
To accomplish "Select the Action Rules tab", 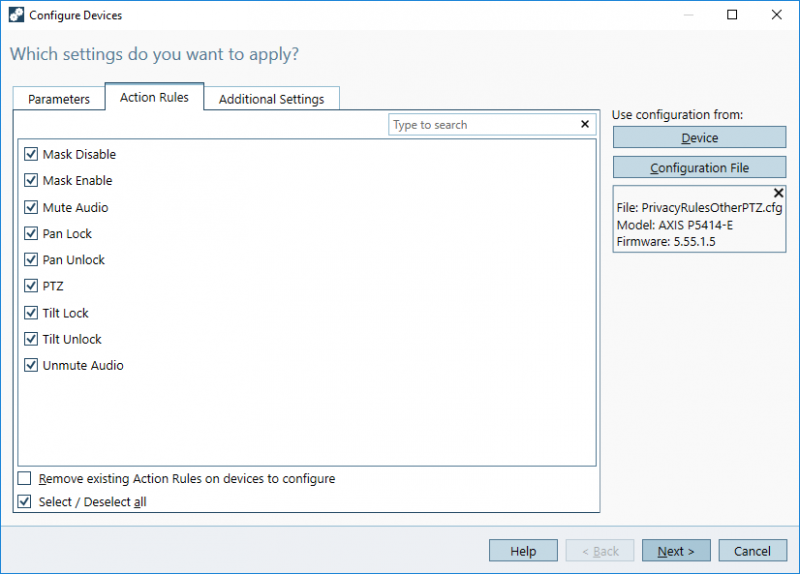I will 154,97.
